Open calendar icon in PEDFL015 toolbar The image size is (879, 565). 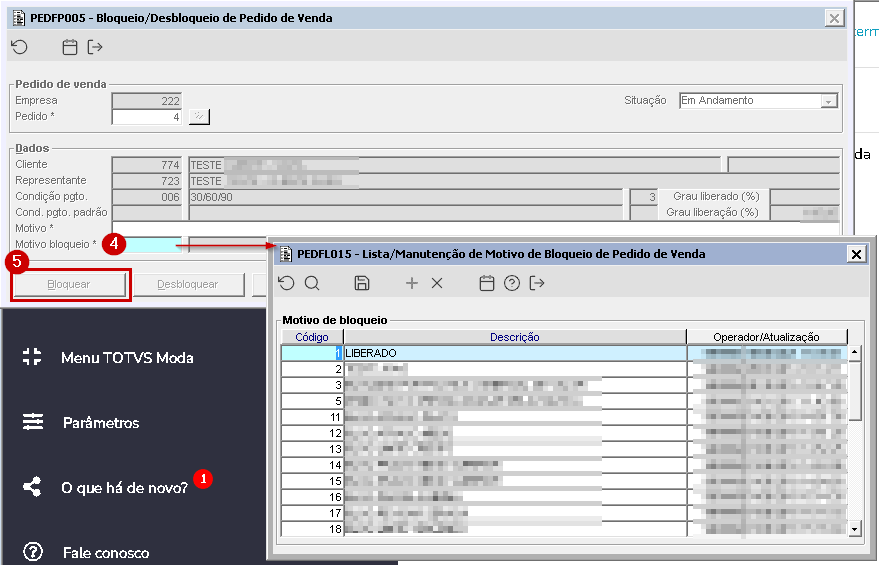click(487, 283)
